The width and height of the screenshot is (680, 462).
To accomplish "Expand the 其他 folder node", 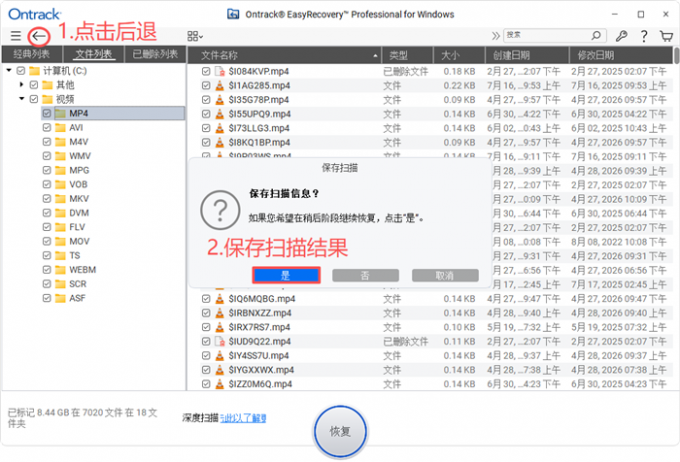I will [x=21, y=84].
